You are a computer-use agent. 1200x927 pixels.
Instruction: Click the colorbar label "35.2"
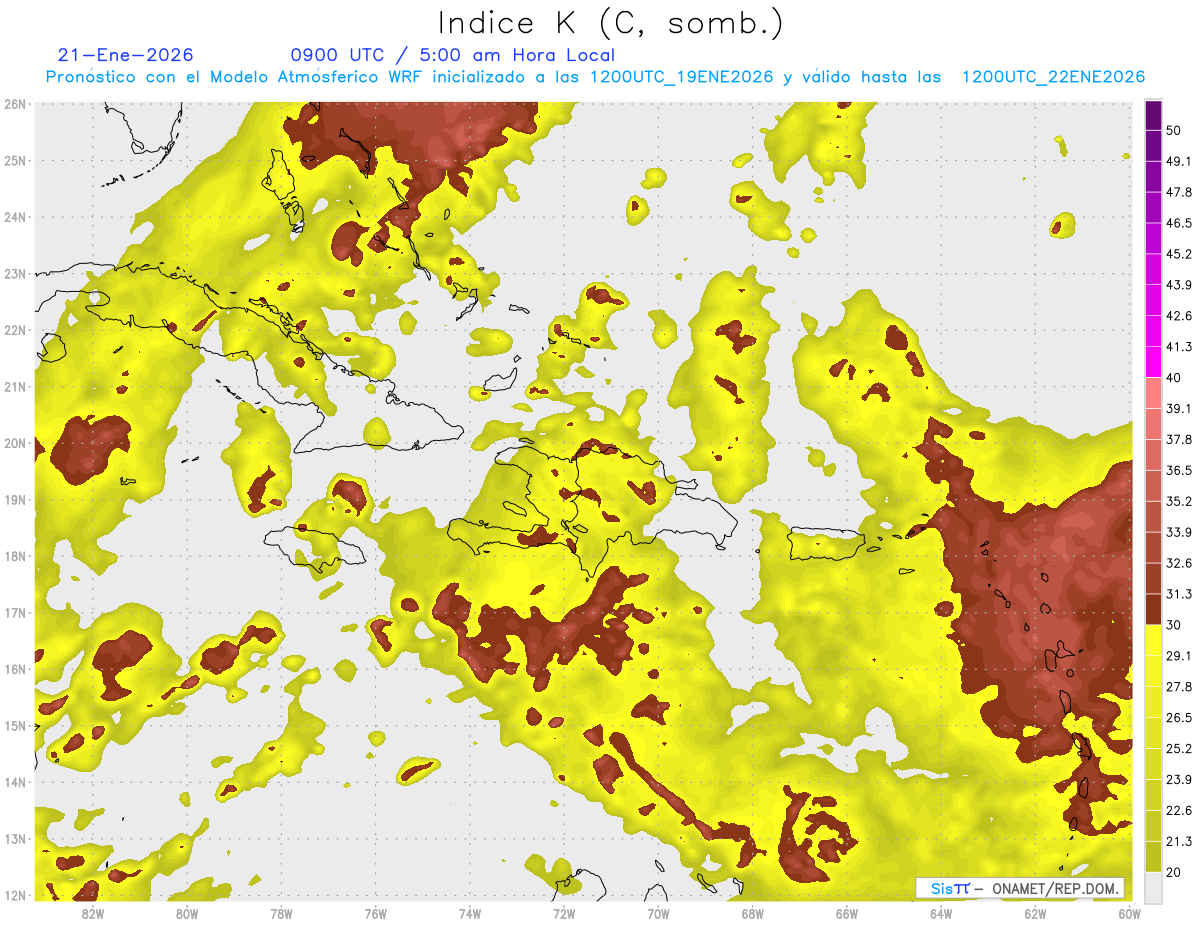(x=1178, y=501)
